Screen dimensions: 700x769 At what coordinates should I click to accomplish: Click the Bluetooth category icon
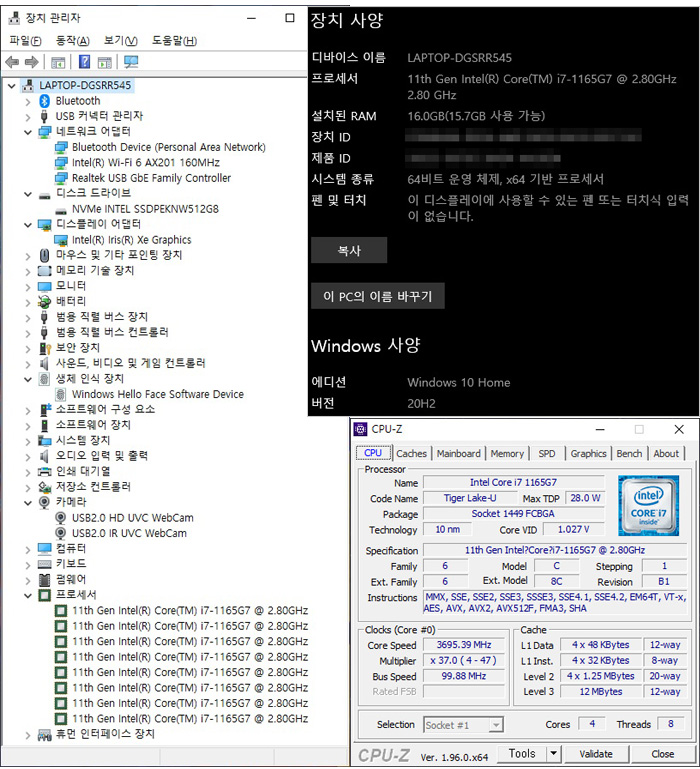[x=45, y=101]
